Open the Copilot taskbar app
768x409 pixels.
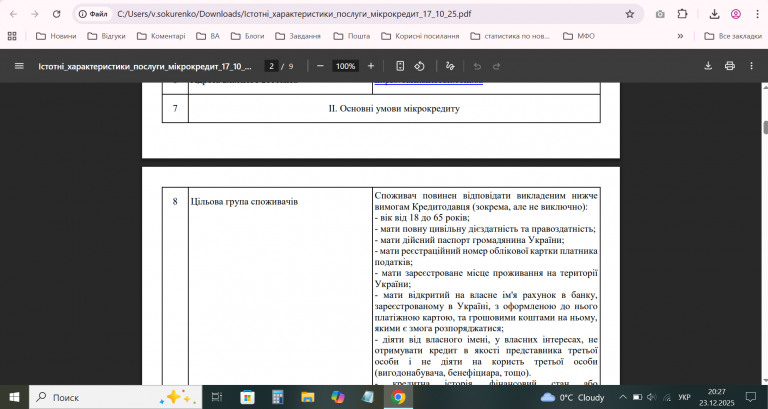338,397
